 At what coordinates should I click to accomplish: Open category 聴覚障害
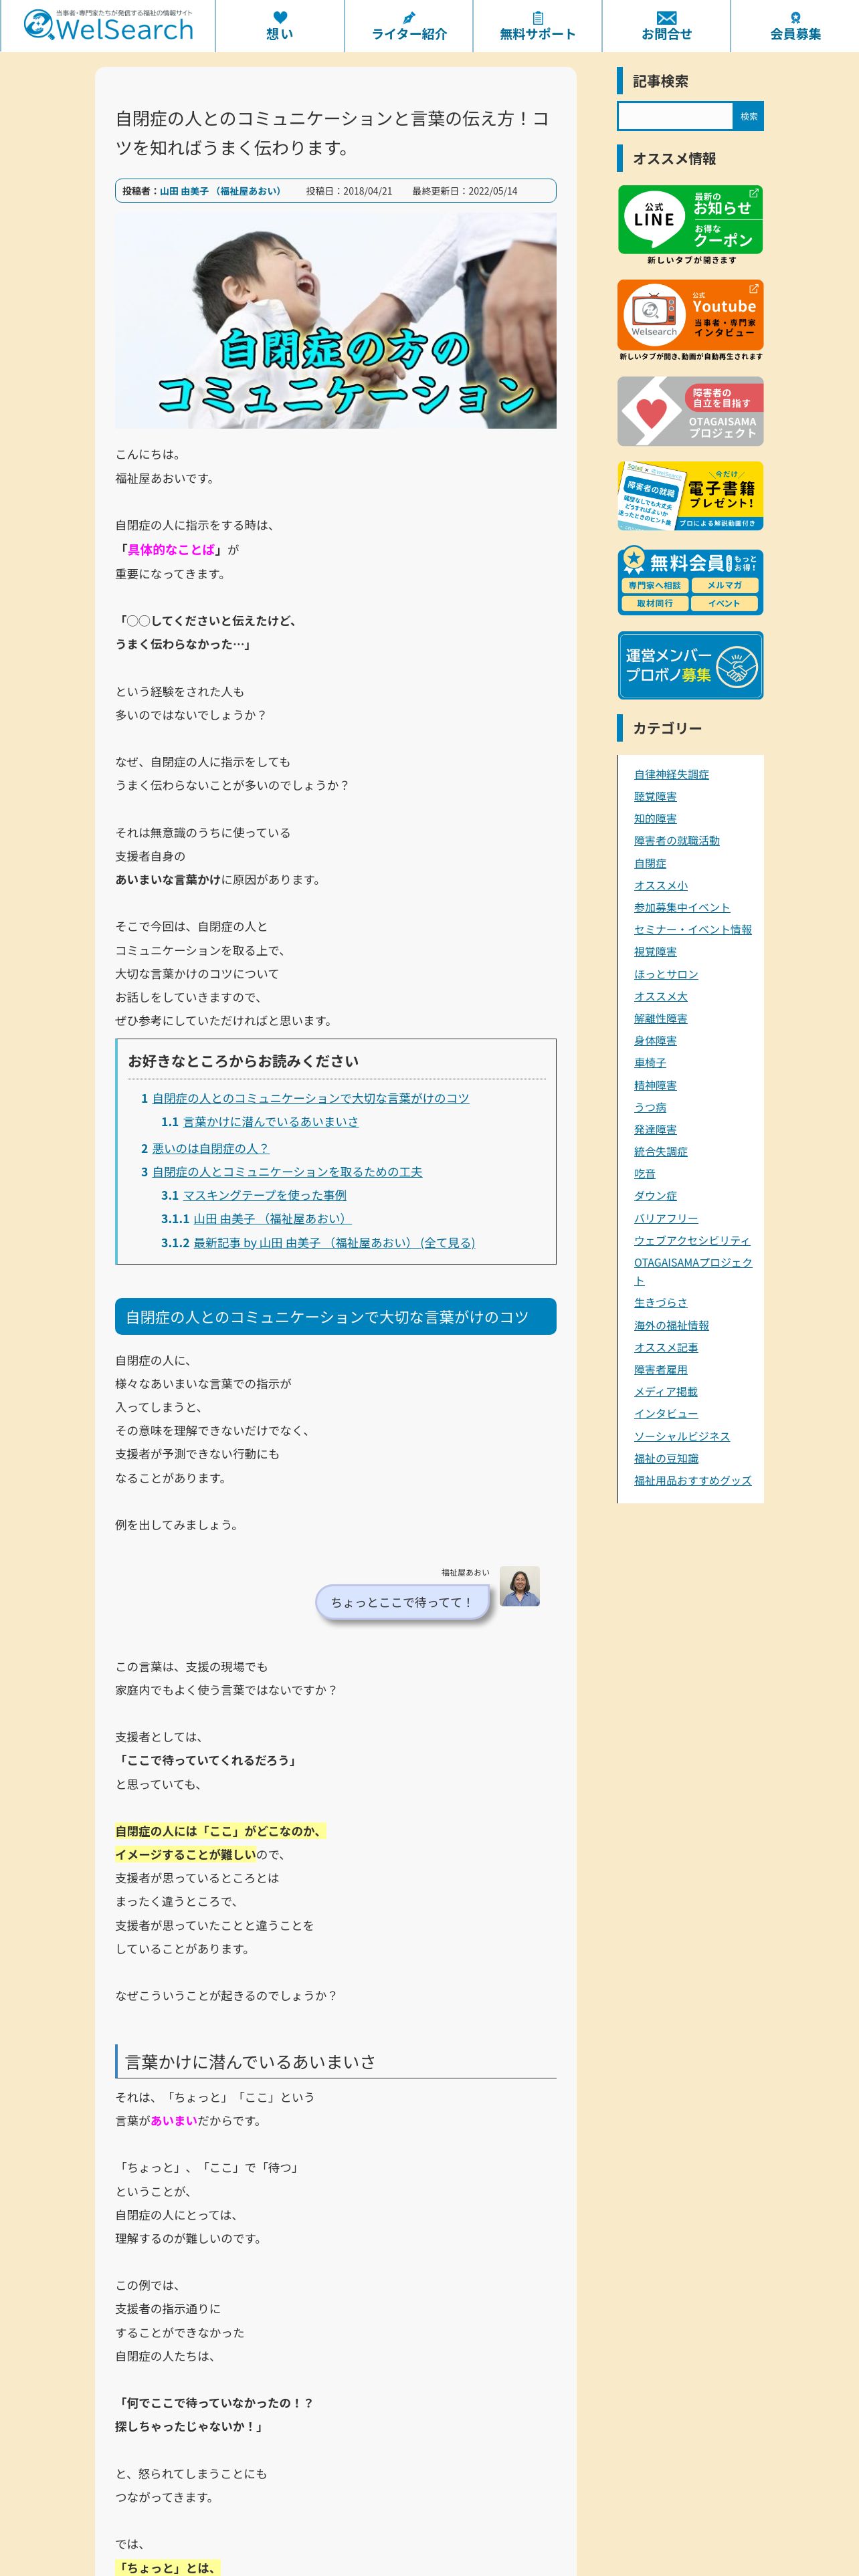(655, 797)
